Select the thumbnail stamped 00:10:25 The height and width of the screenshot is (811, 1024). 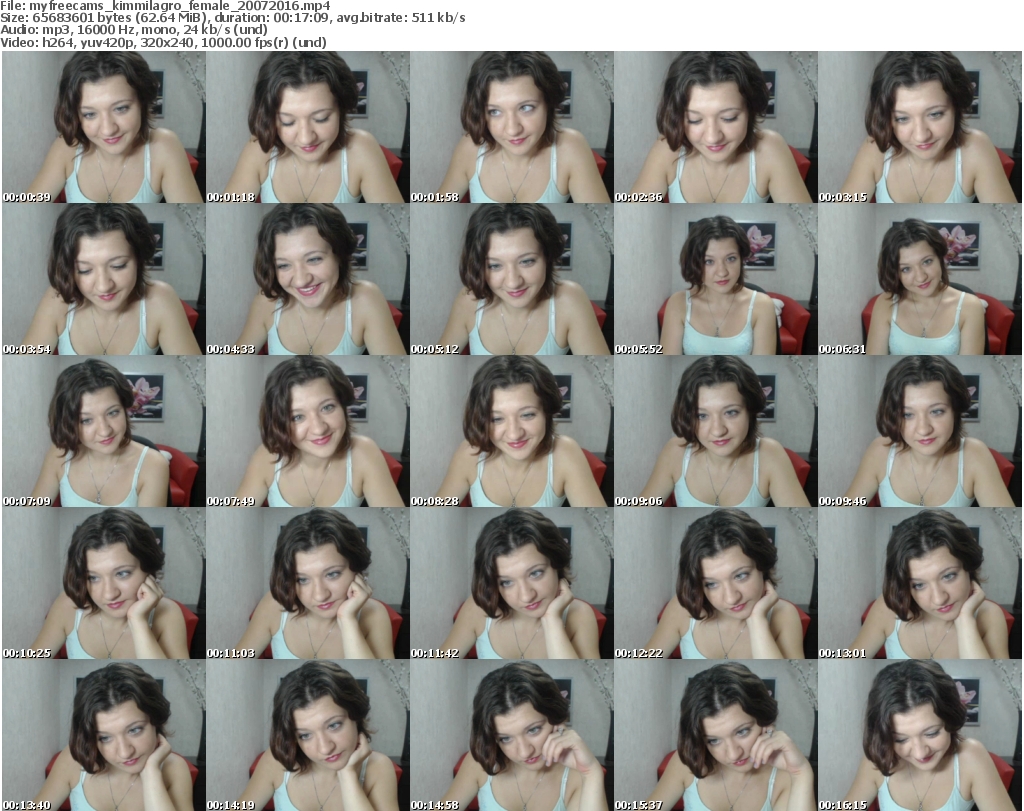pos(104,583)
